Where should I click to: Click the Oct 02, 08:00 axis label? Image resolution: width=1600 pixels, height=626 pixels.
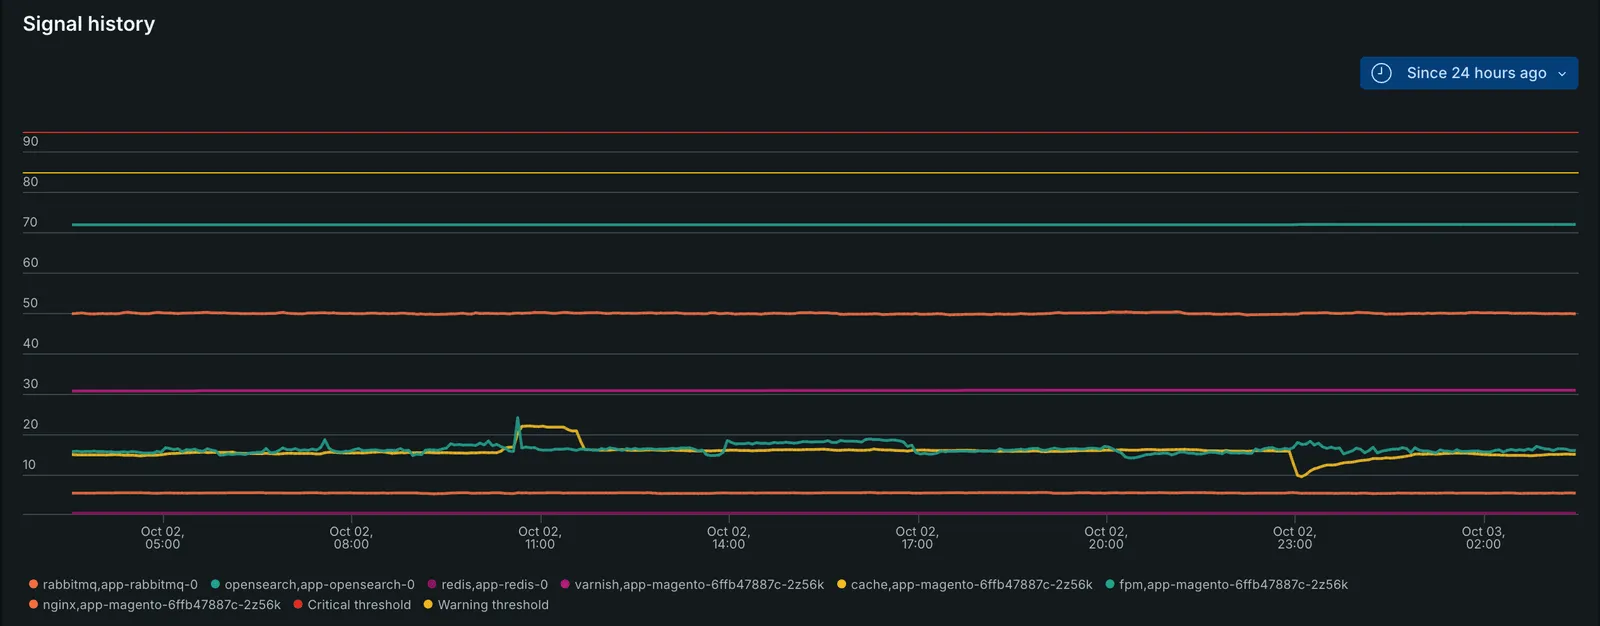tap(351, 538)
